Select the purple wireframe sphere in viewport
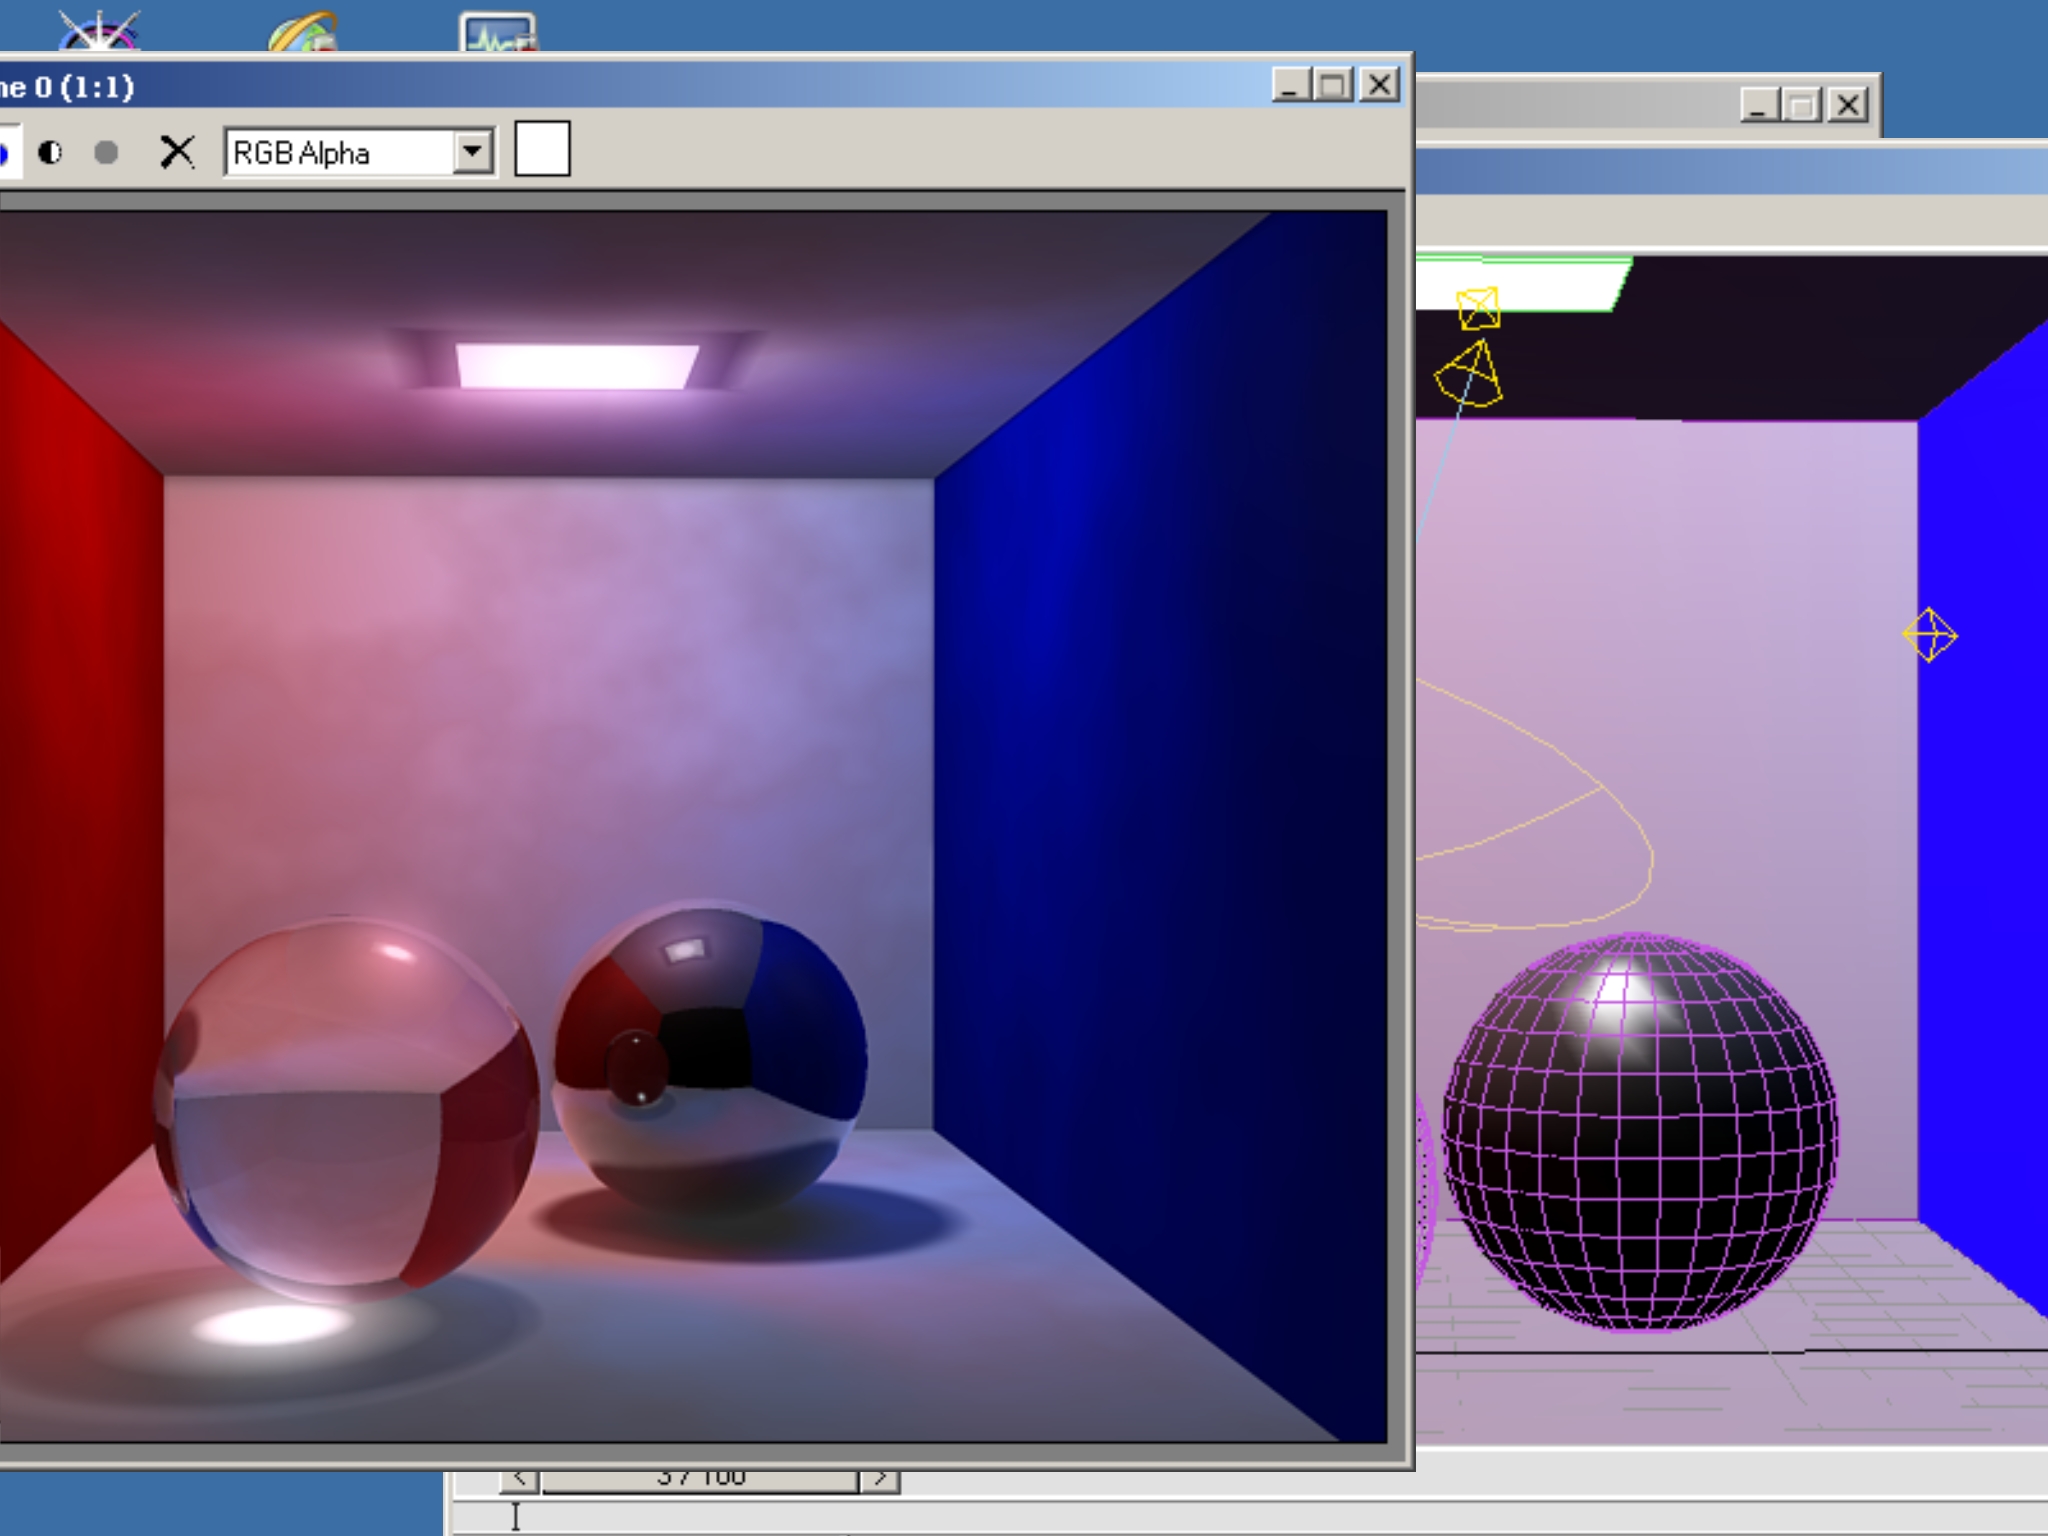This screenshot has width=2048, height=1536. (x=1640, y=1132)
